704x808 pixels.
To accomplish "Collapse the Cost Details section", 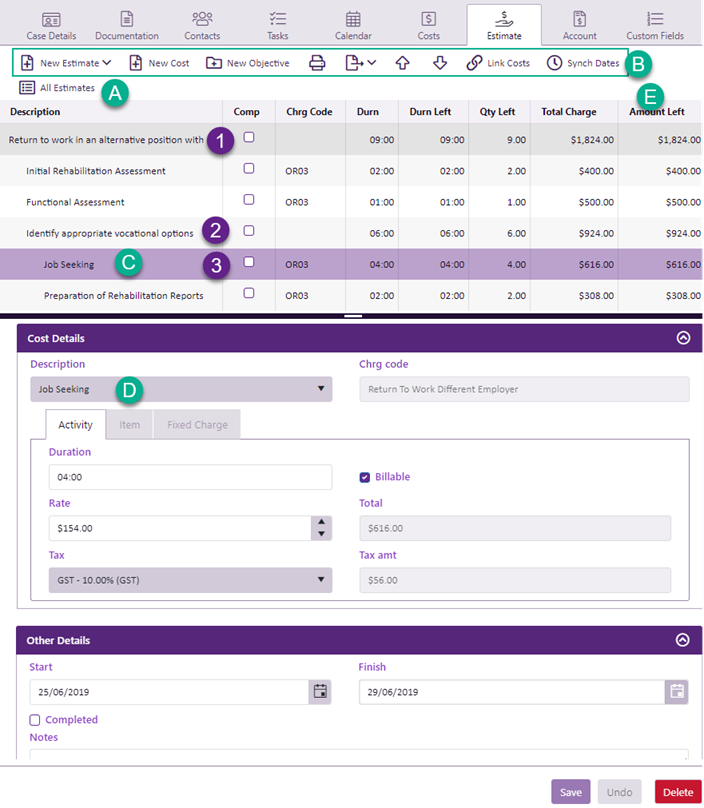I will click(683, 338).
